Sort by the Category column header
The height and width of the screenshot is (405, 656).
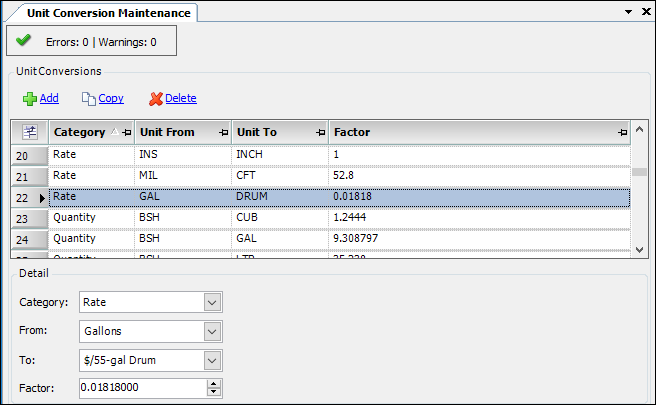[x=80, y=132]
